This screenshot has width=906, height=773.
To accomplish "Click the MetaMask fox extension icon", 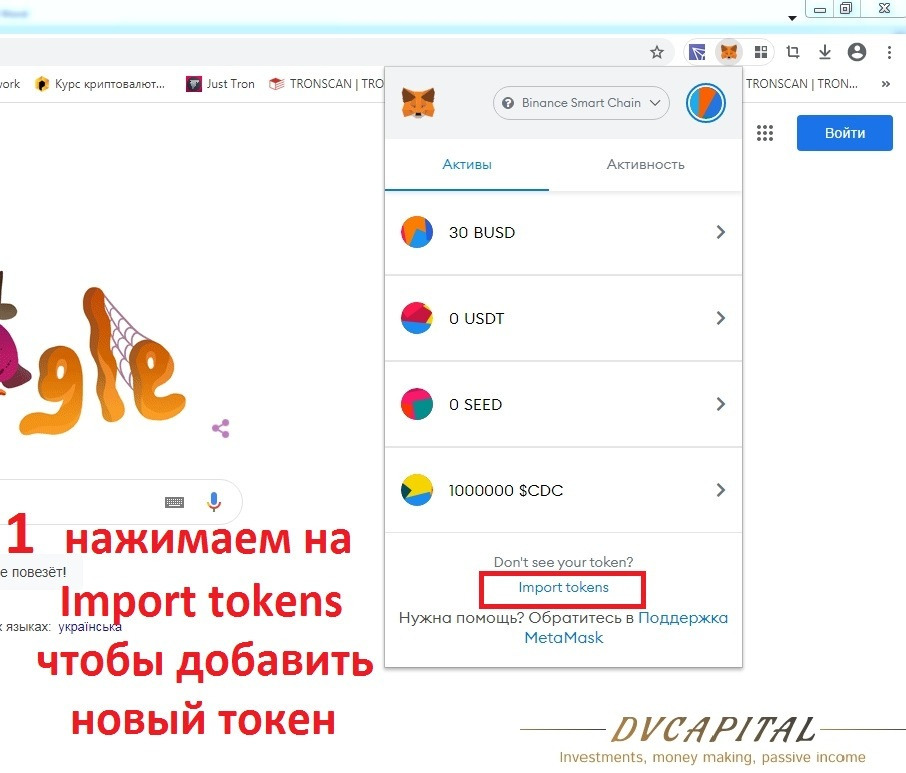I will pyautogui.click(x=729, y=53).
